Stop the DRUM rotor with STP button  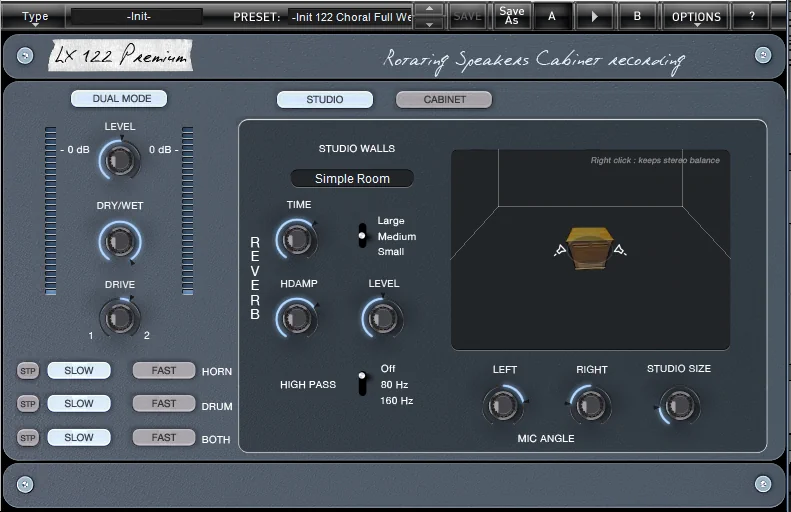(x=28, y=404)
